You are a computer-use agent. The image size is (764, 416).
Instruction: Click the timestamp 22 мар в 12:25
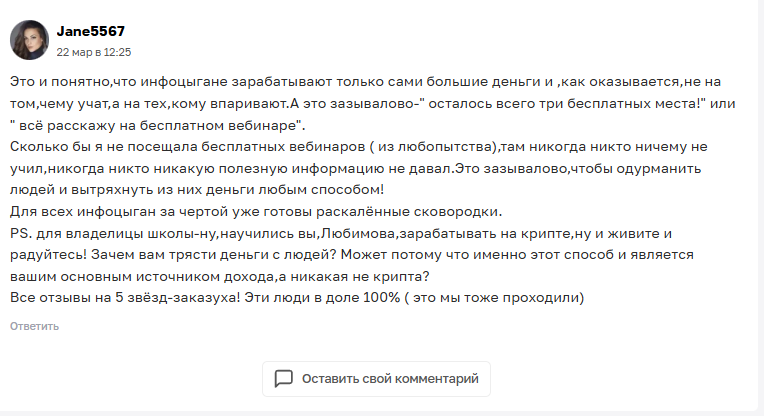coord(94,51)
